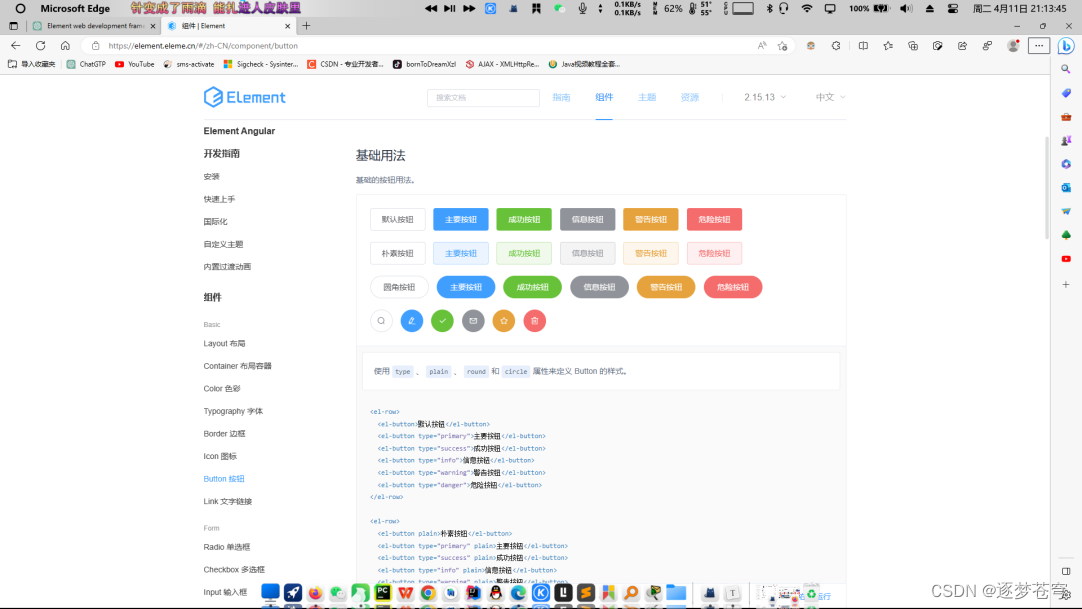Switch to the 组件 nav tab
Screen dimensions: 1082x609
click(604, 97)
